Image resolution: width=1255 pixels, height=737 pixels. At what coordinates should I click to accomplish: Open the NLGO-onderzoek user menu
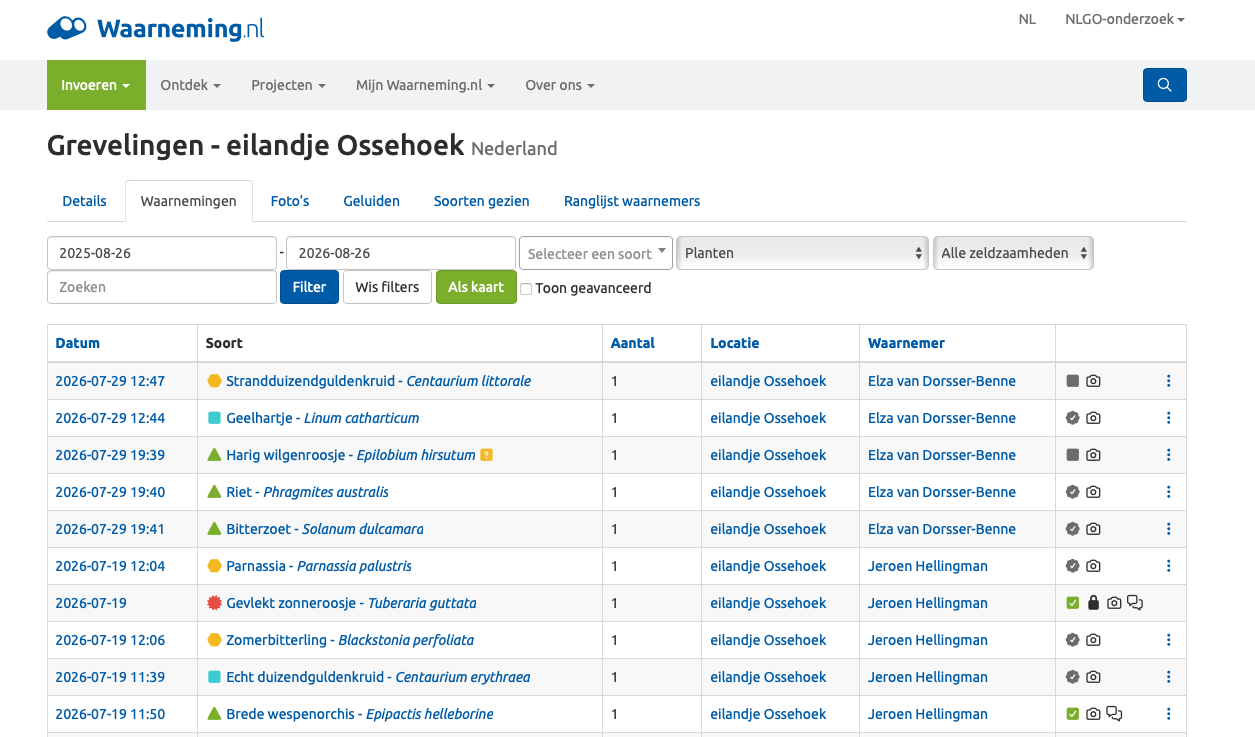[1125, 19]
